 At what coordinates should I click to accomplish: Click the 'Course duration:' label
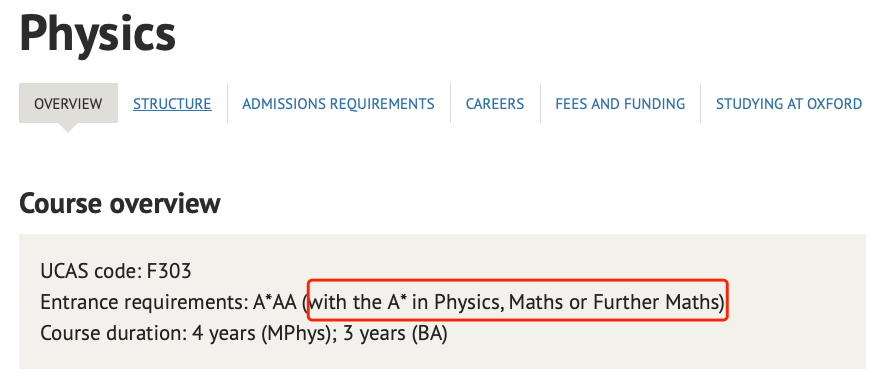(113, 334)
